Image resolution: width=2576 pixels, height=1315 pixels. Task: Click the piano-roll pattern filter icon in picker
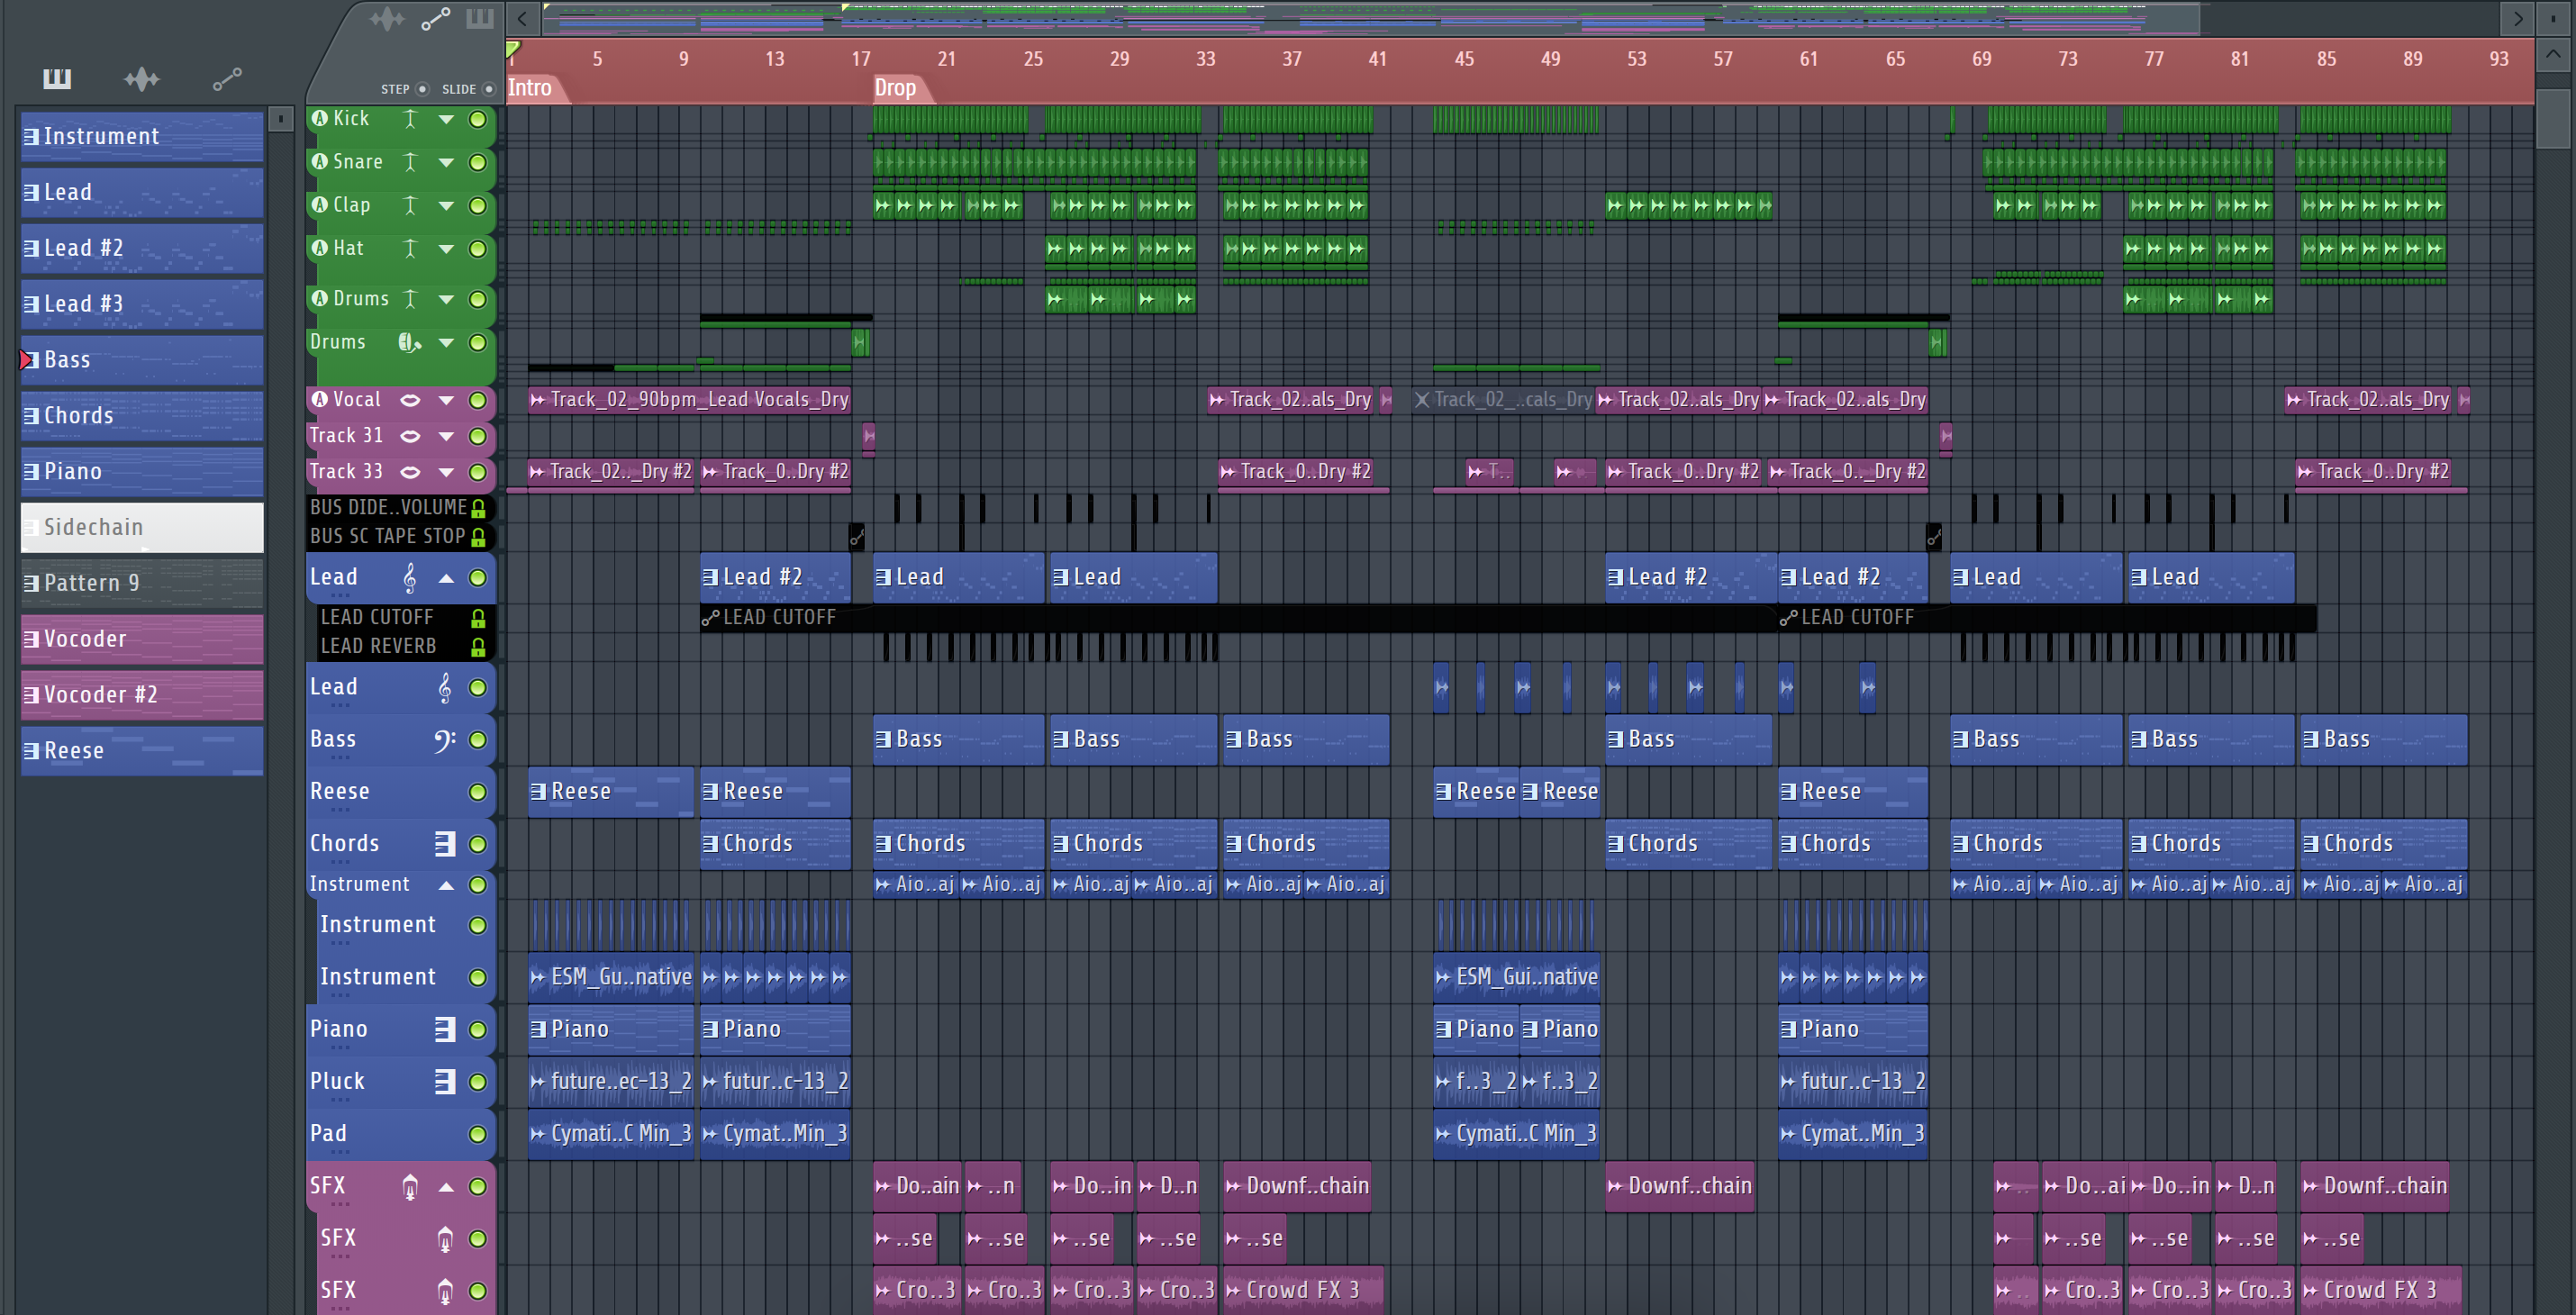coord(57,78)
